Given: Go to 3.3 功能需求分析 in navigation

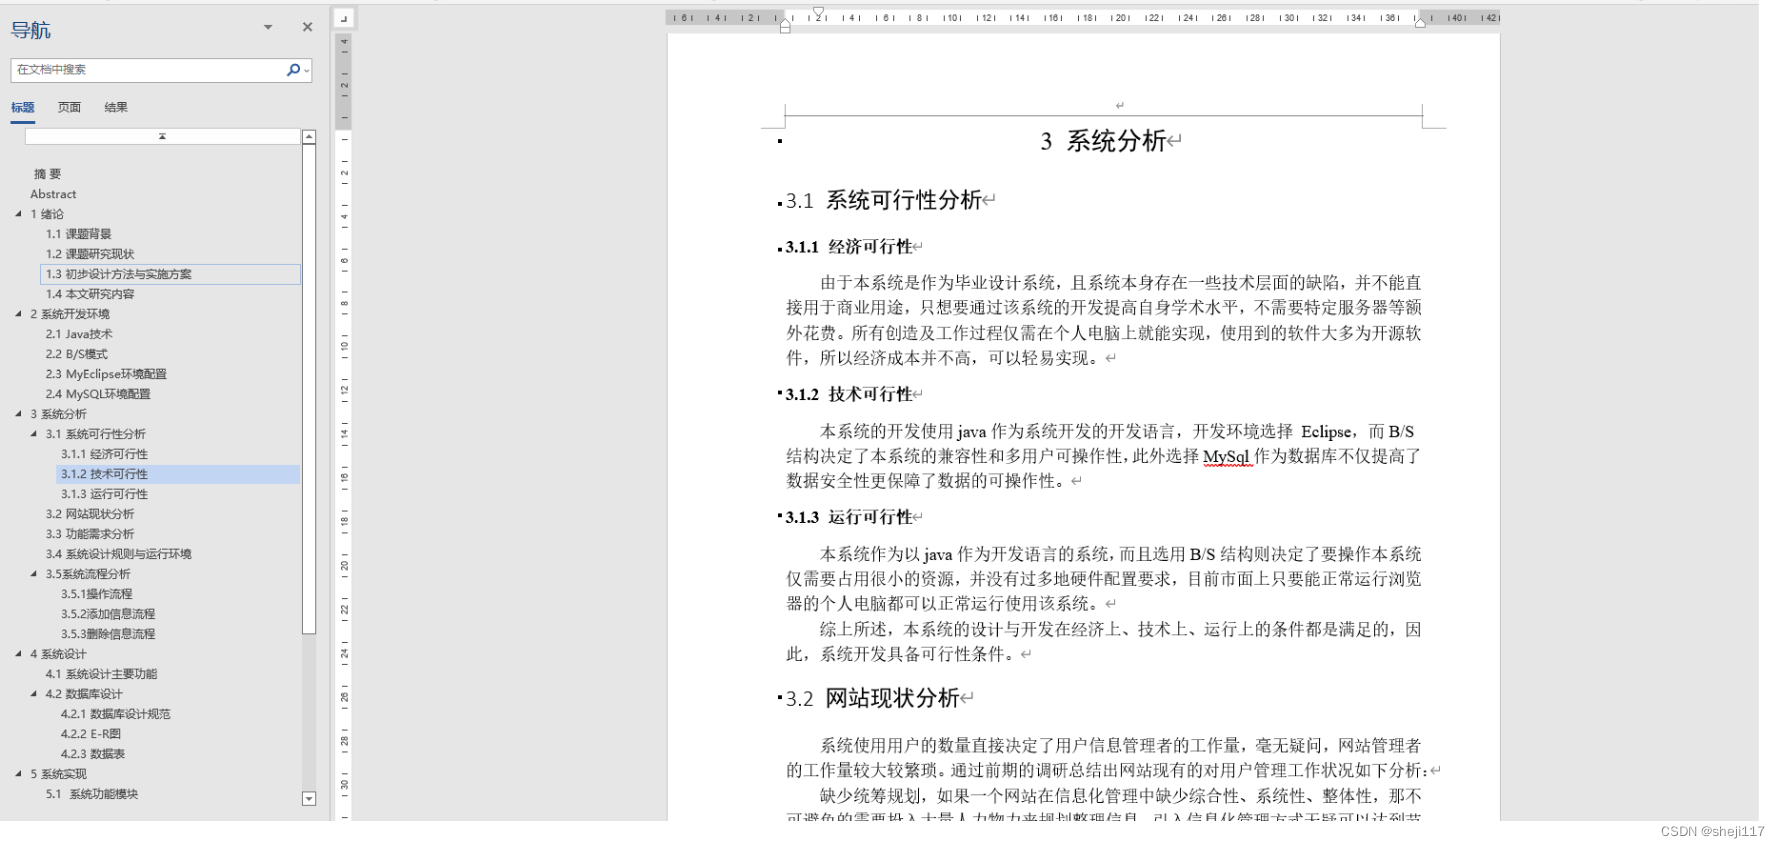Looking at the screenshot, I should [90, 534].
